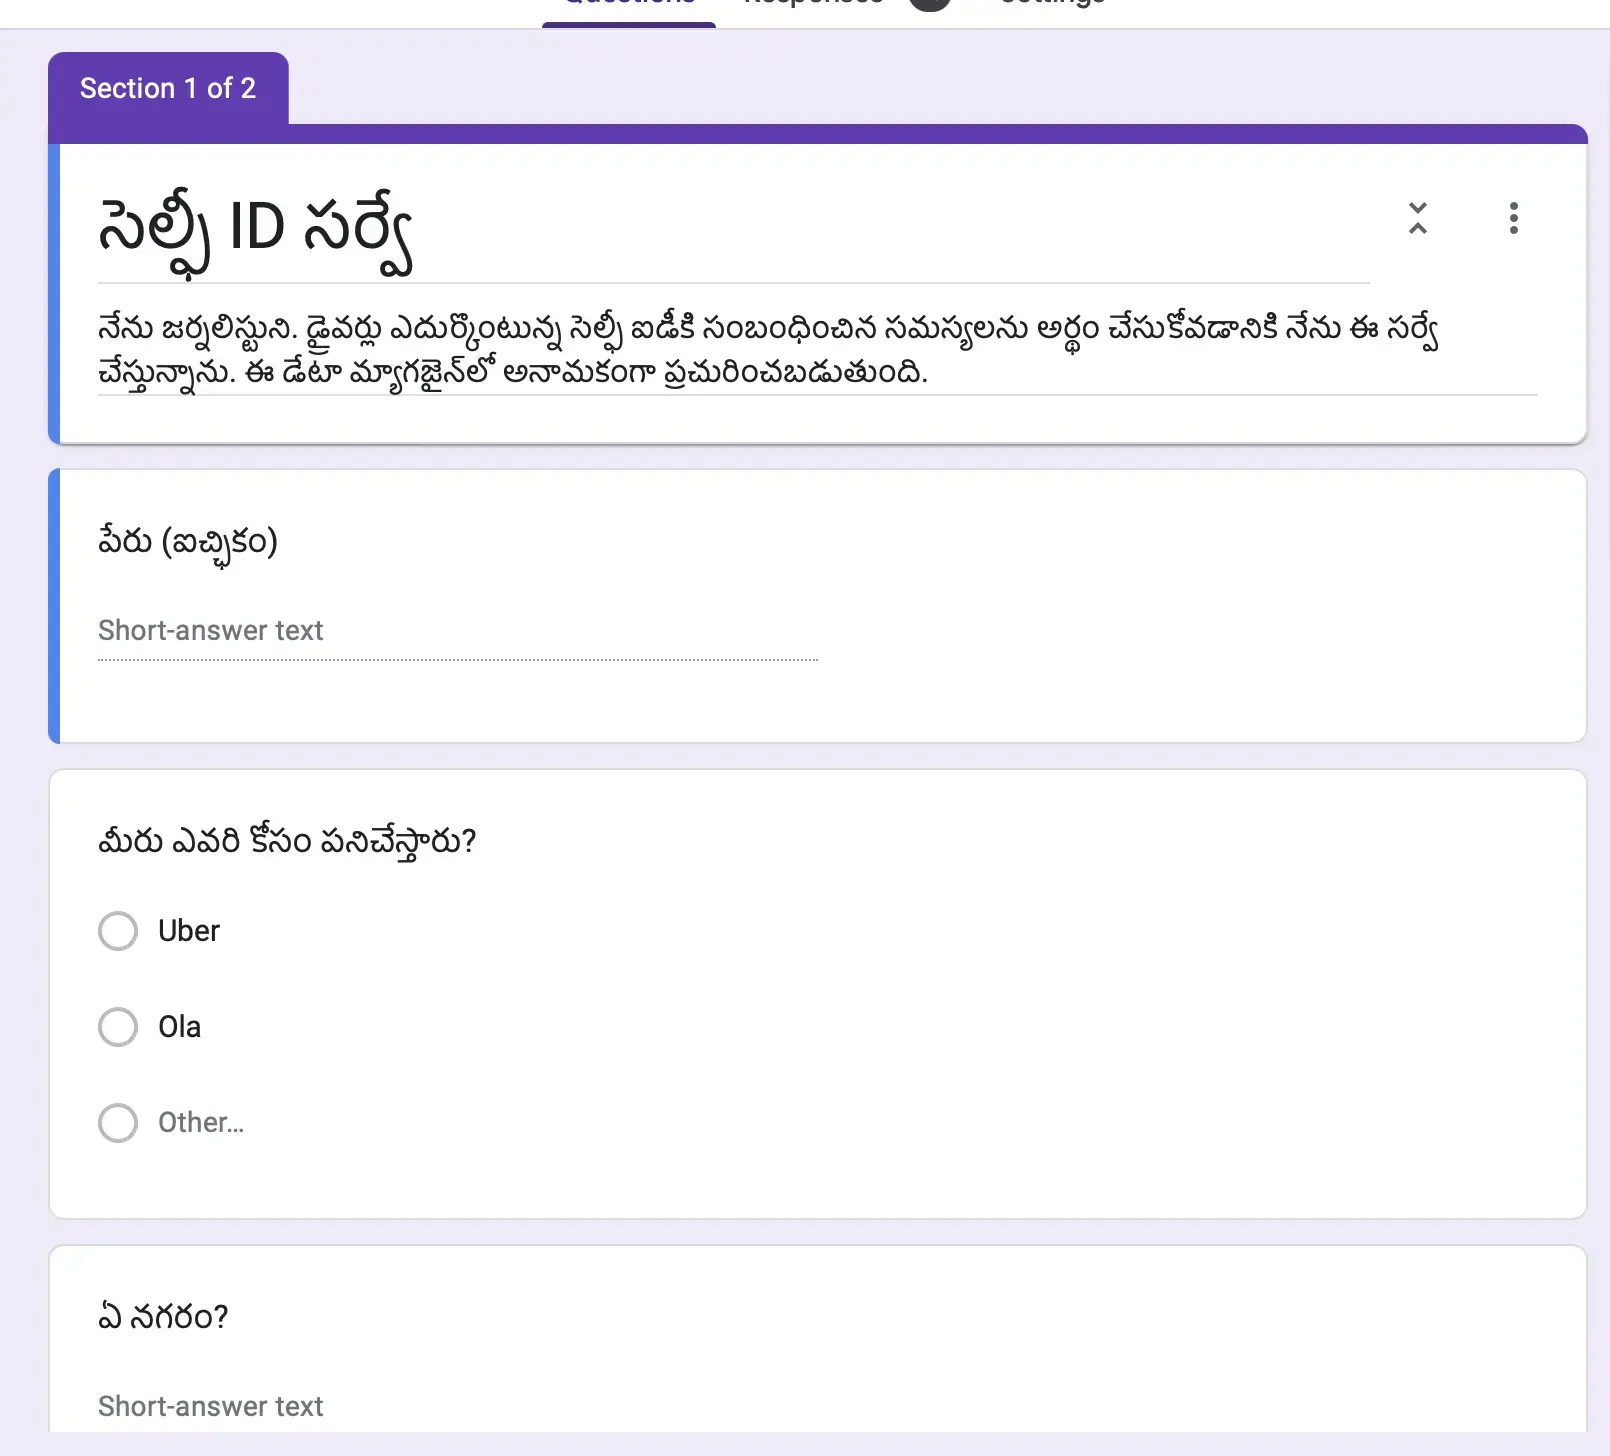Switch to the Responses tab

[813, 5]
